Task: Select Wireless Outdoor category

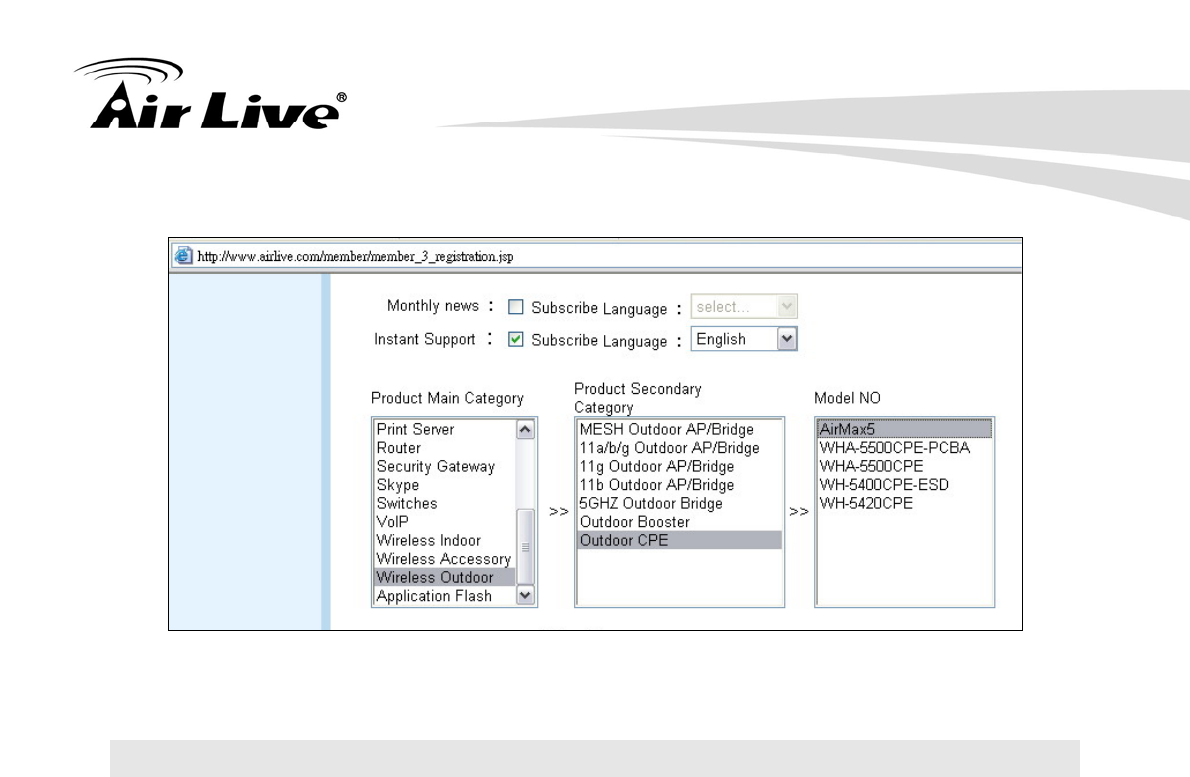Action: 445,577
